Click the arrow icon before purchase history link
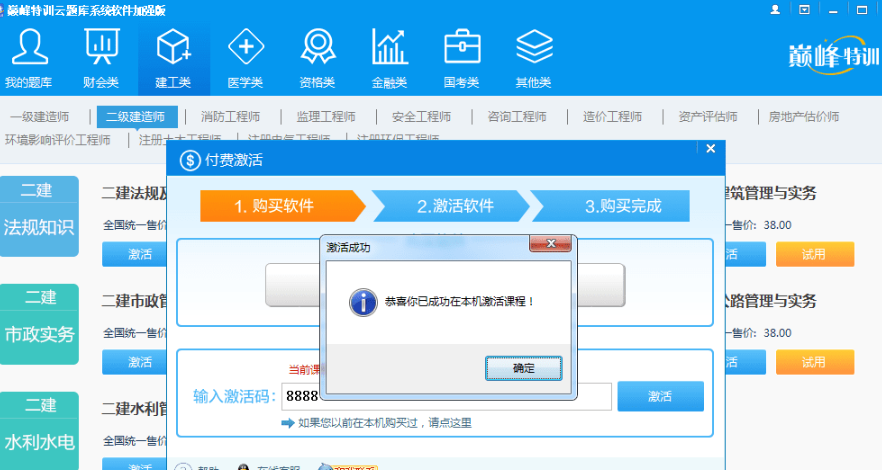 (288, 423)
